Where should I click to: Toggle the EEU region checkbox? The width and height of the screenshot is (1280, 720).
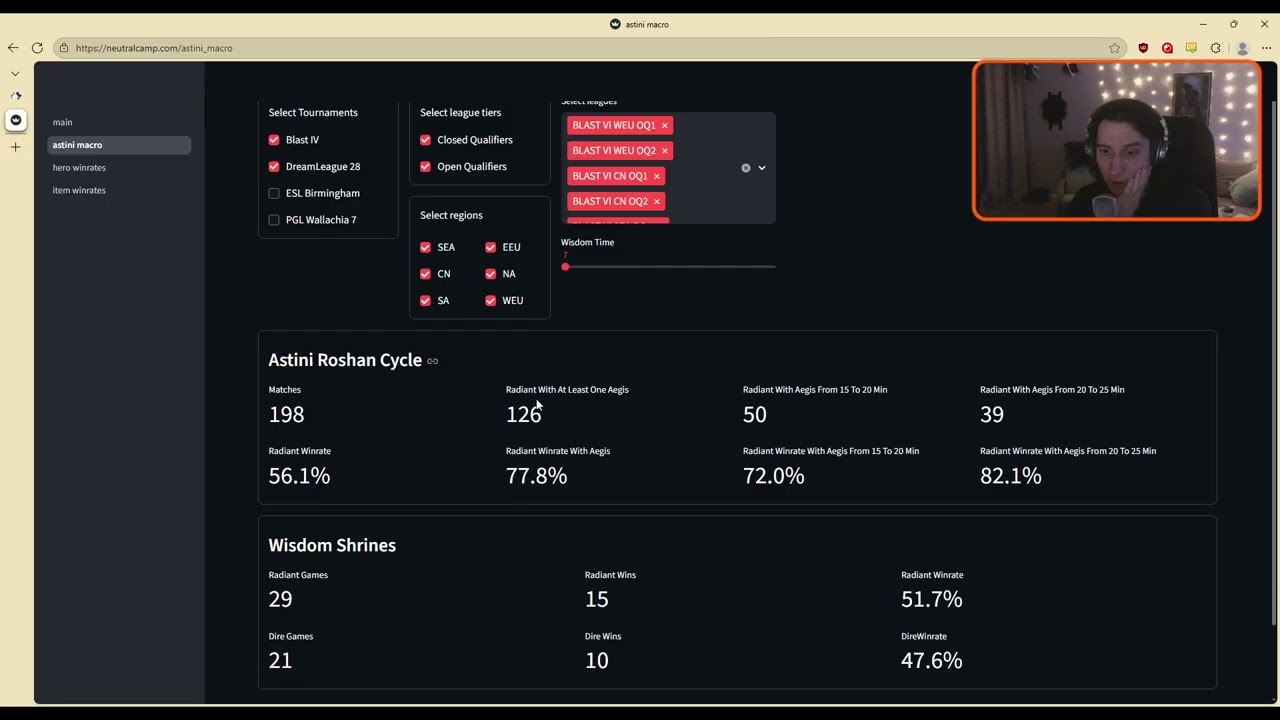[x=490, y=247]
